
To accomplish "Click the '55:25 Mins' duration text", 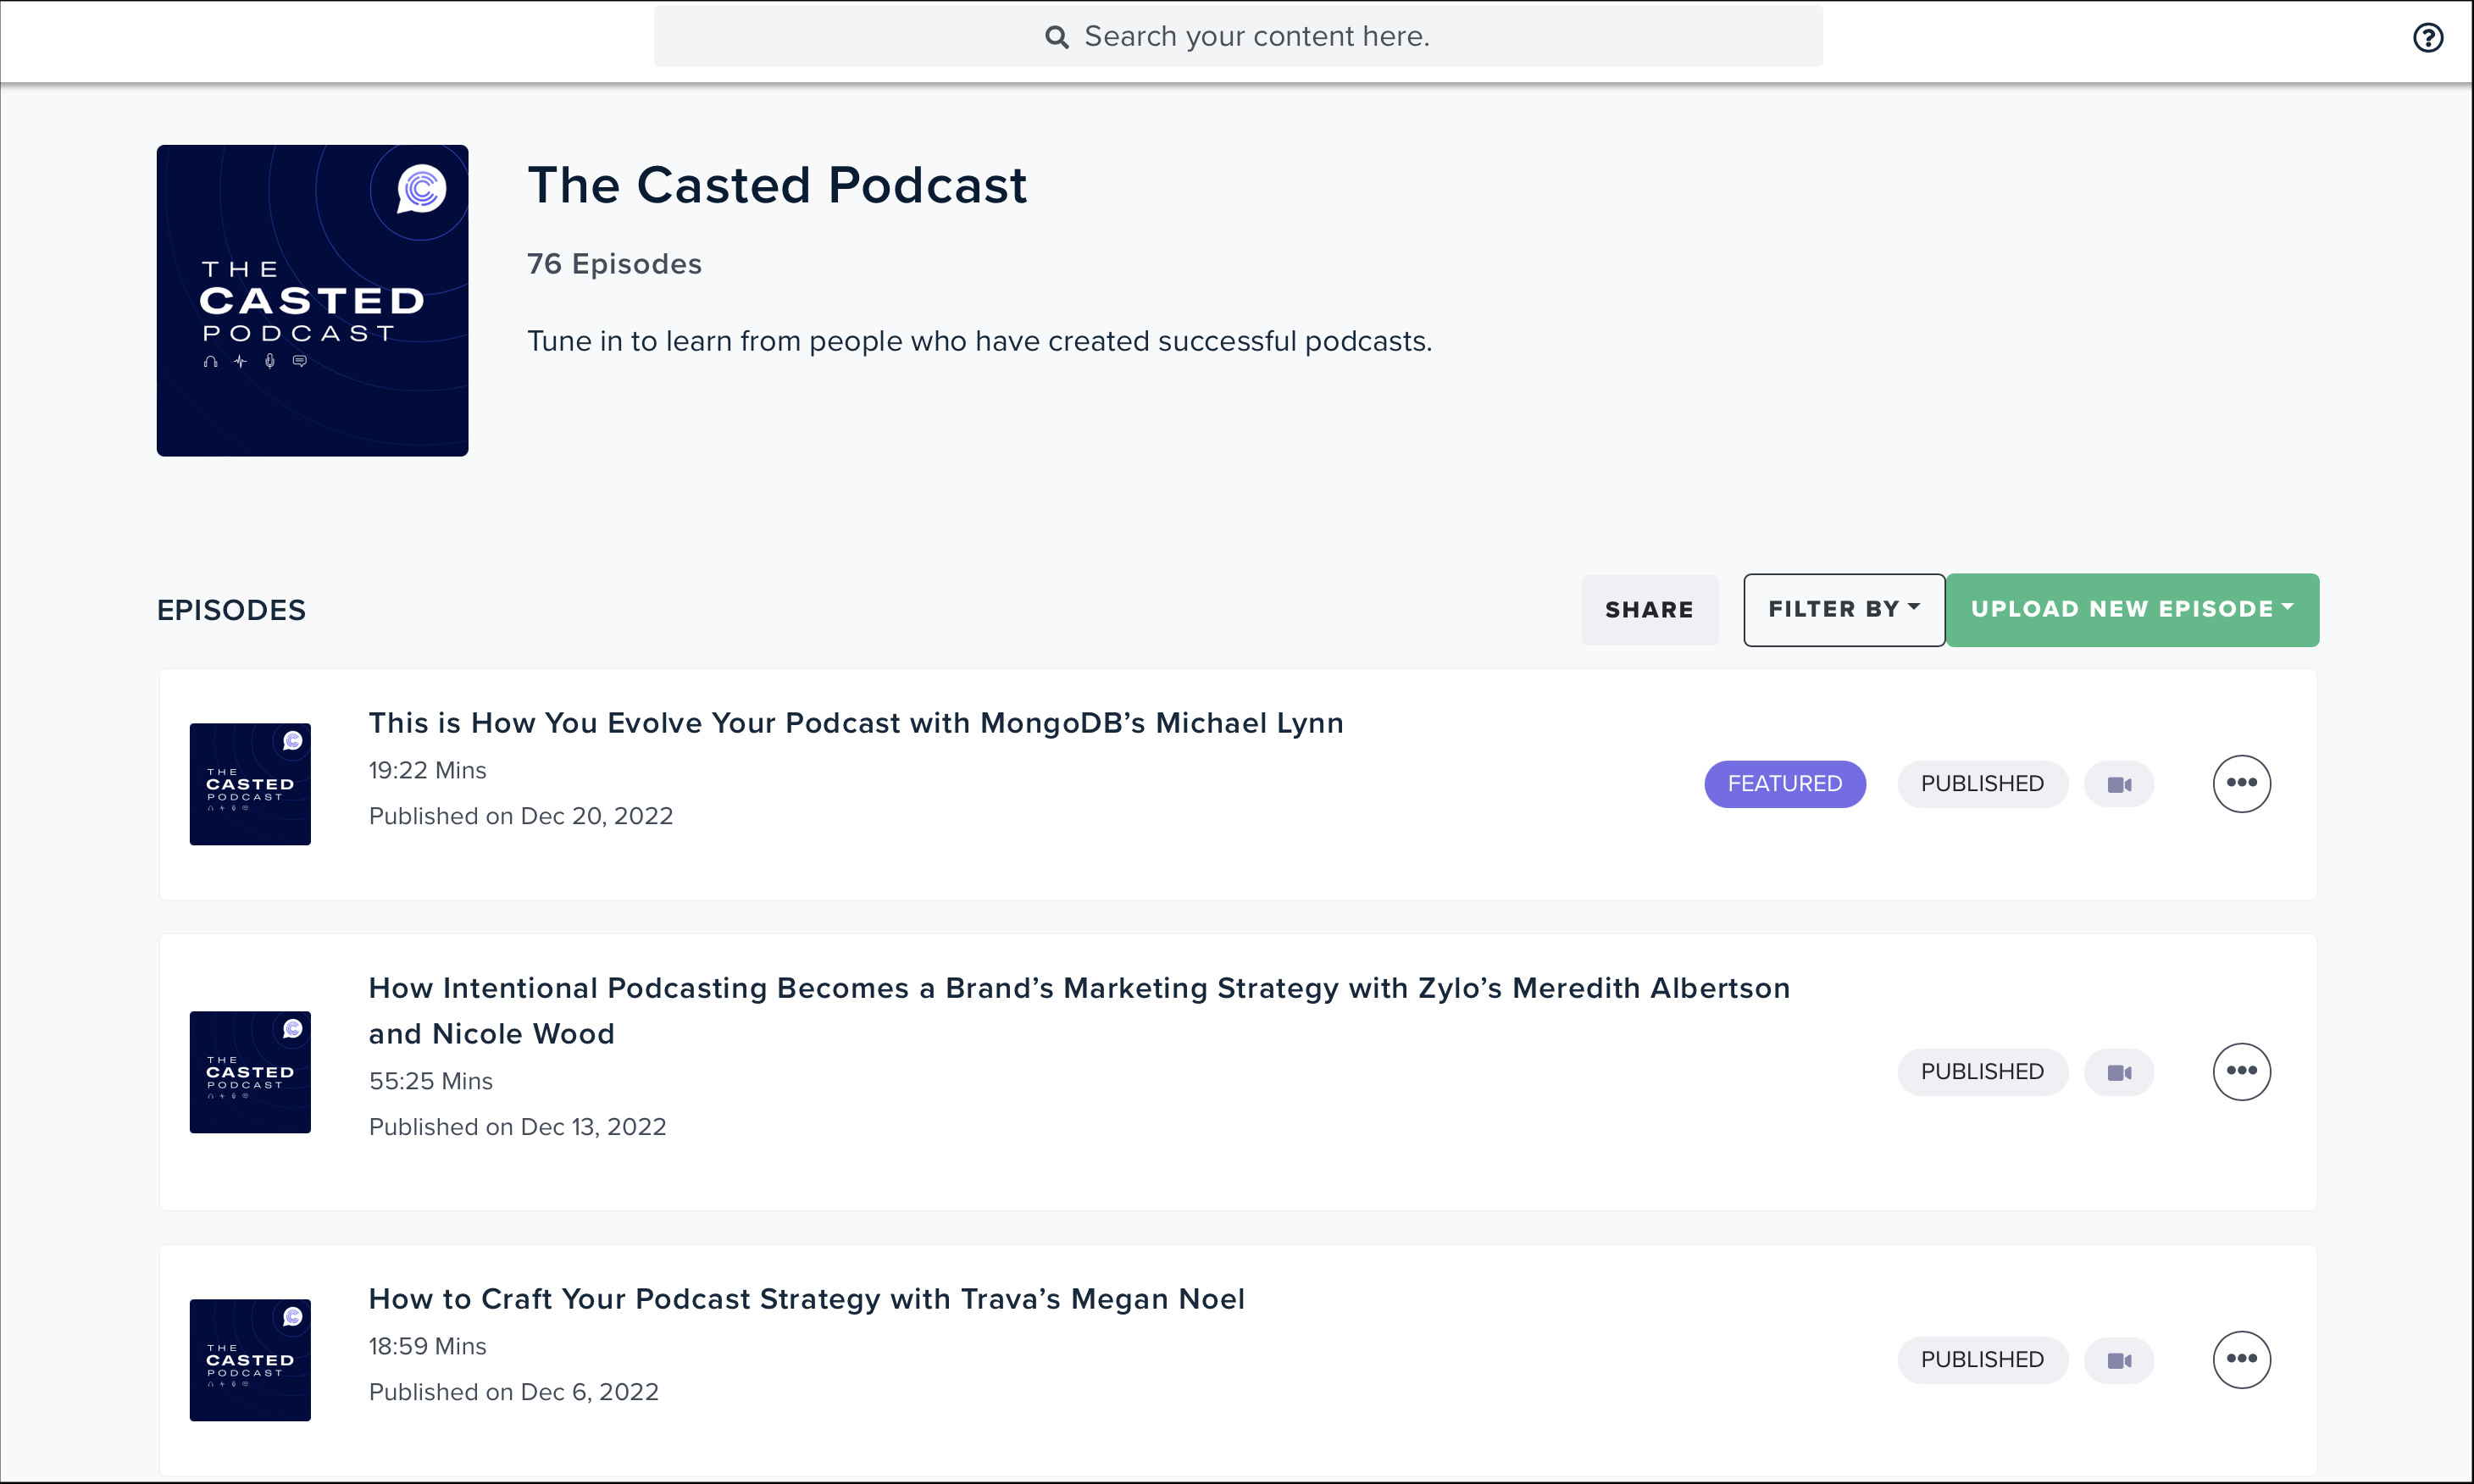I will 430,1081.
